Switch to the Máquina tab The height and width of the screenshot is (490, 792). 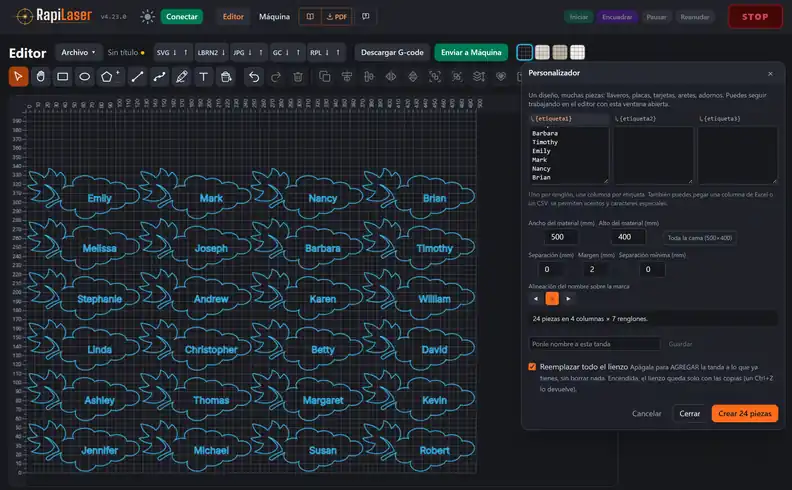(274, 17)
